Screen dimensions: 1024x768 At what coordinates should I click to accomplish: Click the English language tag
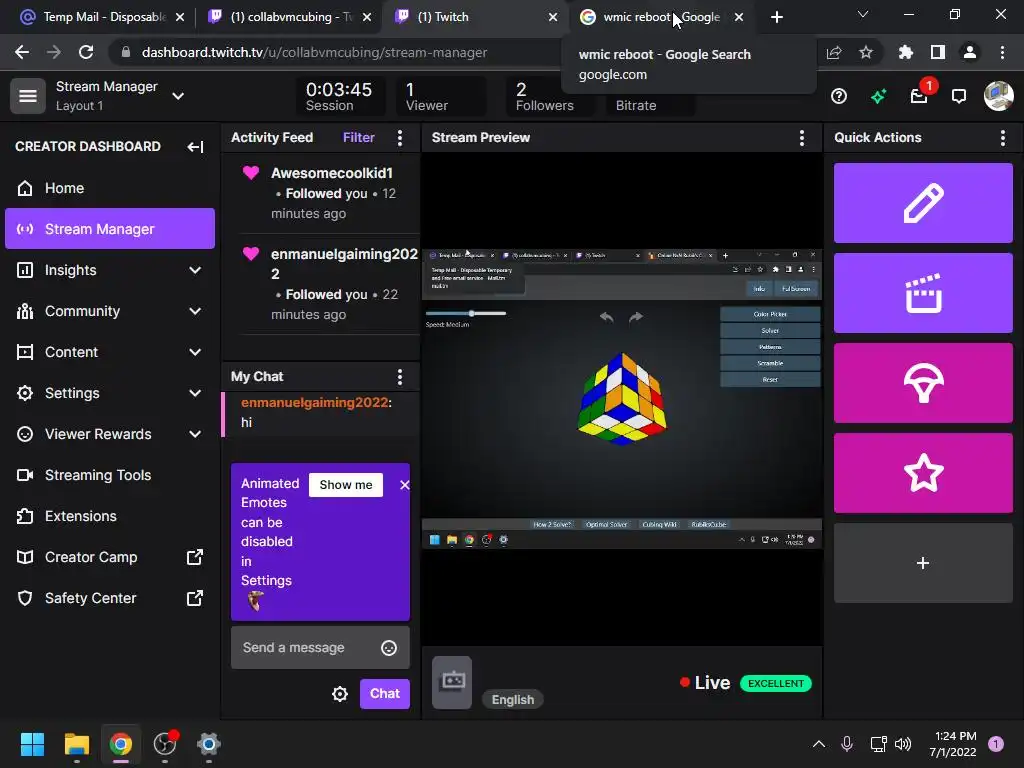coord(513,699)
